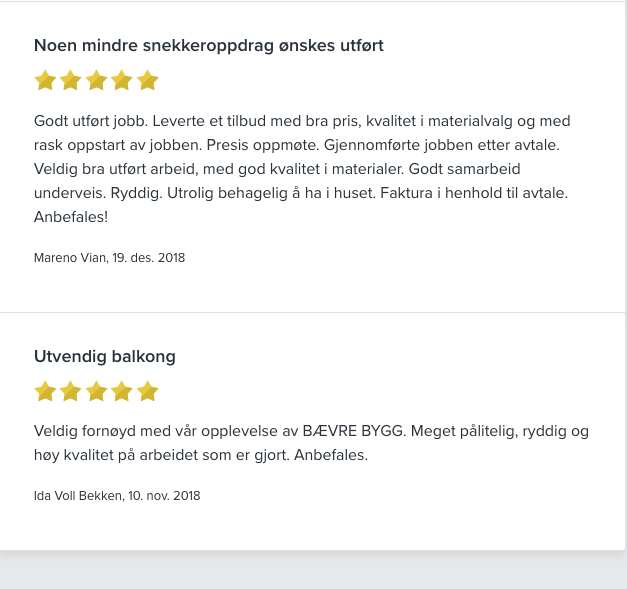Click first star of Utvendig balkong review
627x589 pixels.
45,391
